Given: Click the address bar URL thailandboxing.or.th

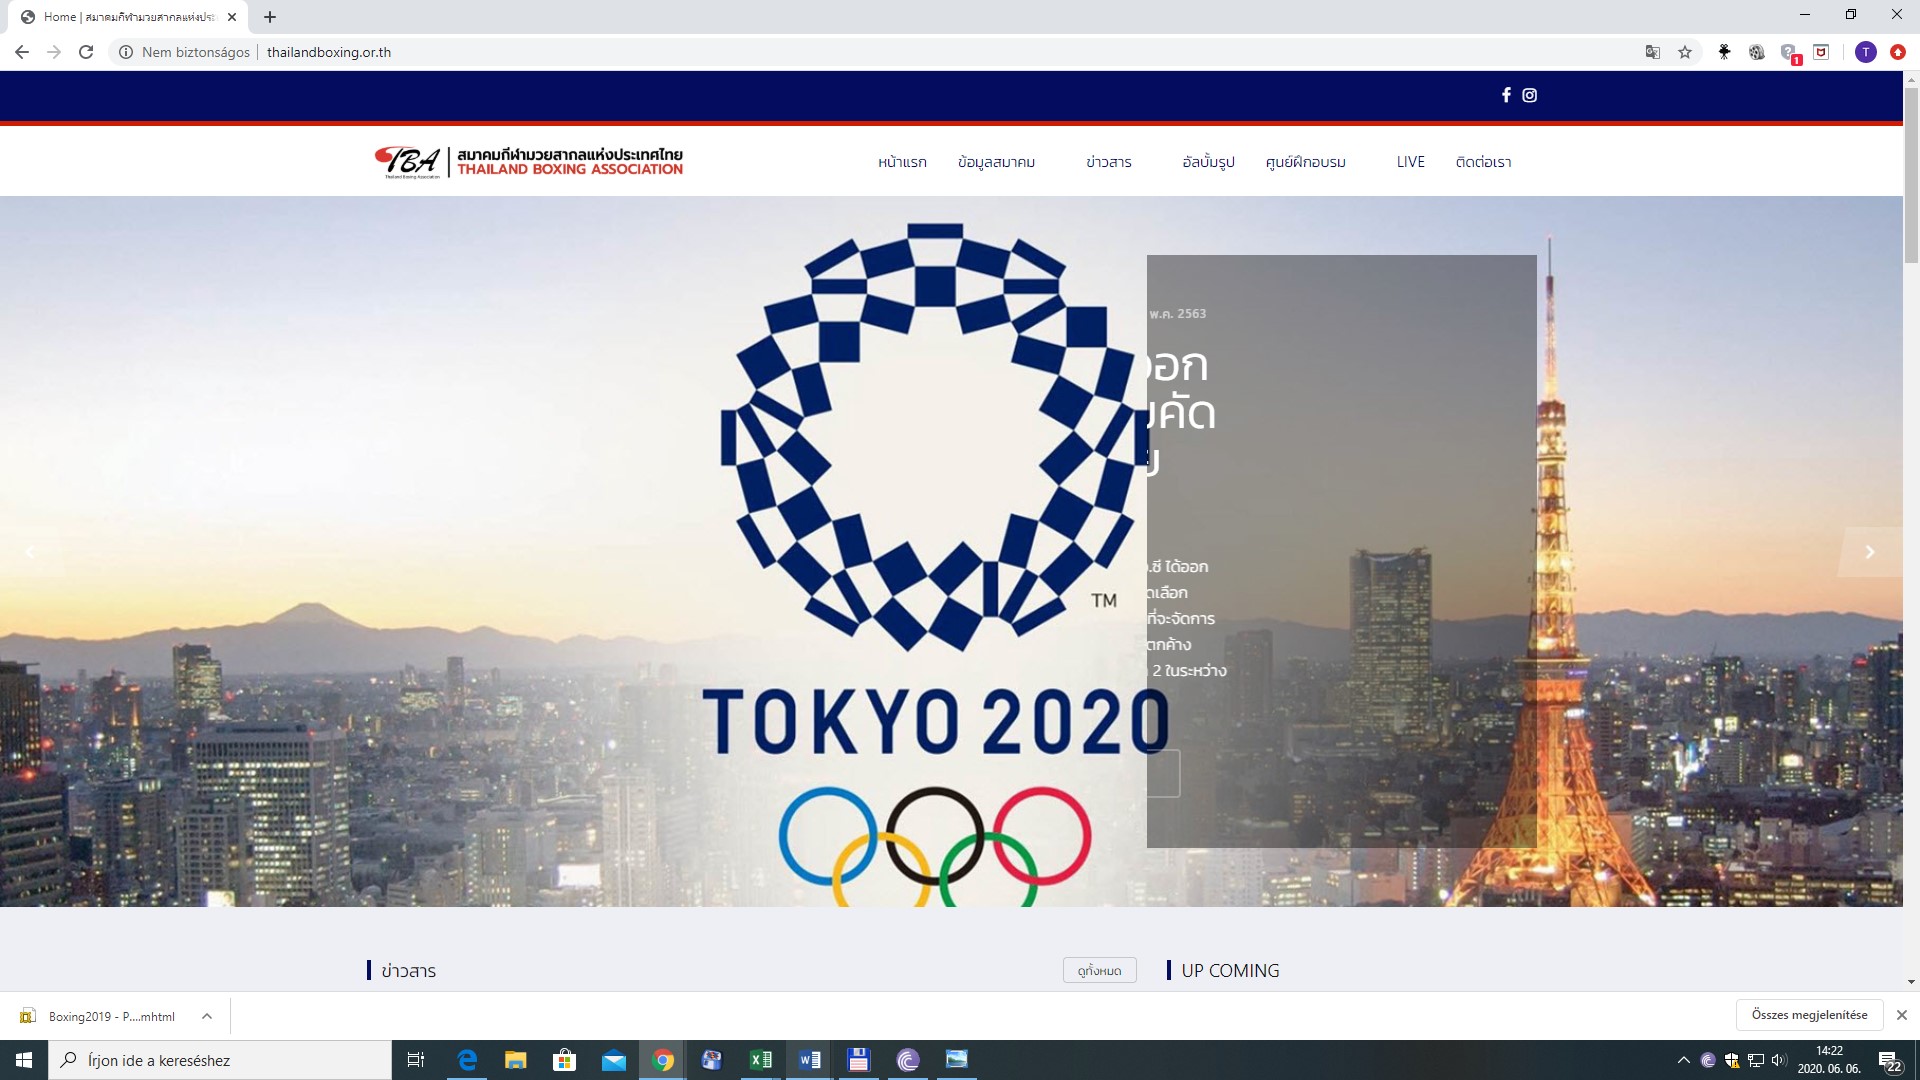Looking at the screenshot, I should (329, 52).
